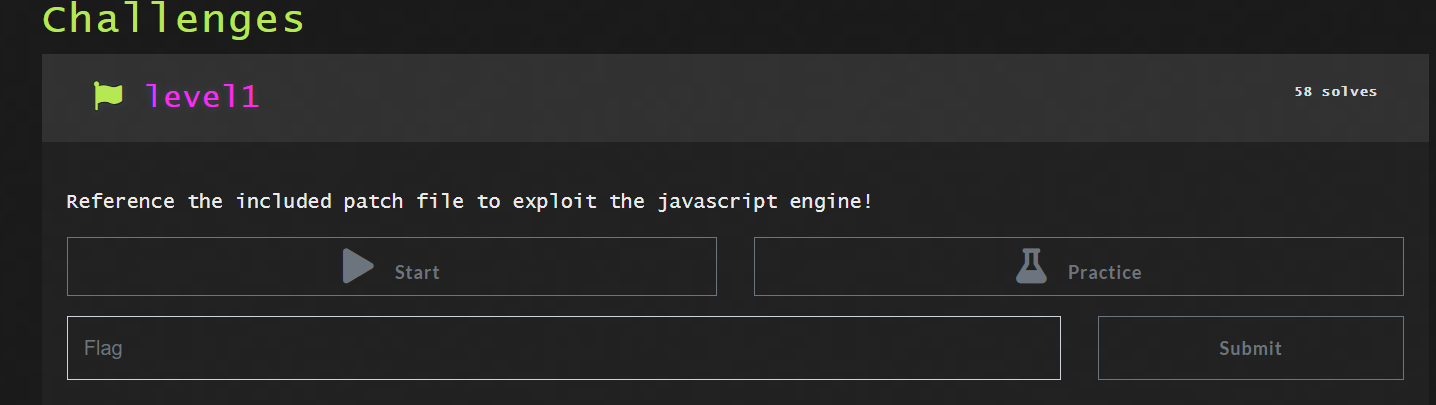Submit the entered flag
The height and width of the screenshot is (405, 1436).
(1250, 348)
